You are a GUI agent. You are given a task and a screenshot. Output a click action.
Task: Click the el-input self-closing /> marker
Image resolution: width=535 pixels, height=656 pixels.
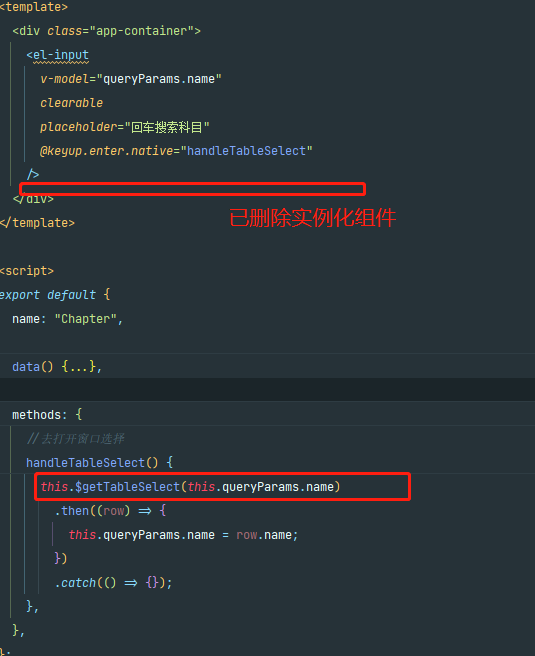pyautogui.click(x=33, y=174)
